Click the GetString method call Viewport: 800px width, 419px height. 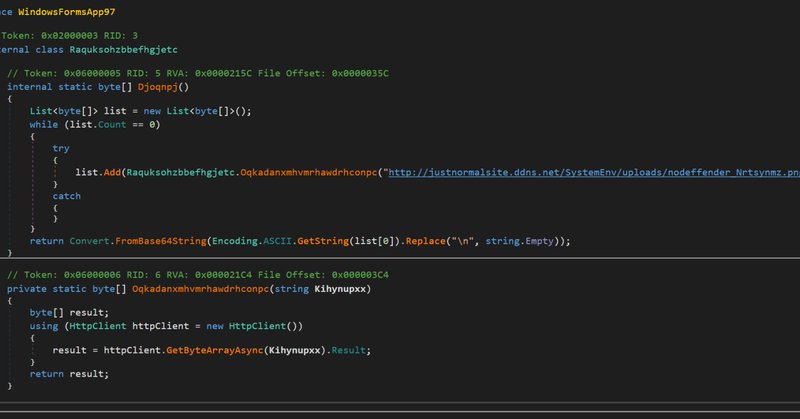pyautogui.click(x=322, y=241)
